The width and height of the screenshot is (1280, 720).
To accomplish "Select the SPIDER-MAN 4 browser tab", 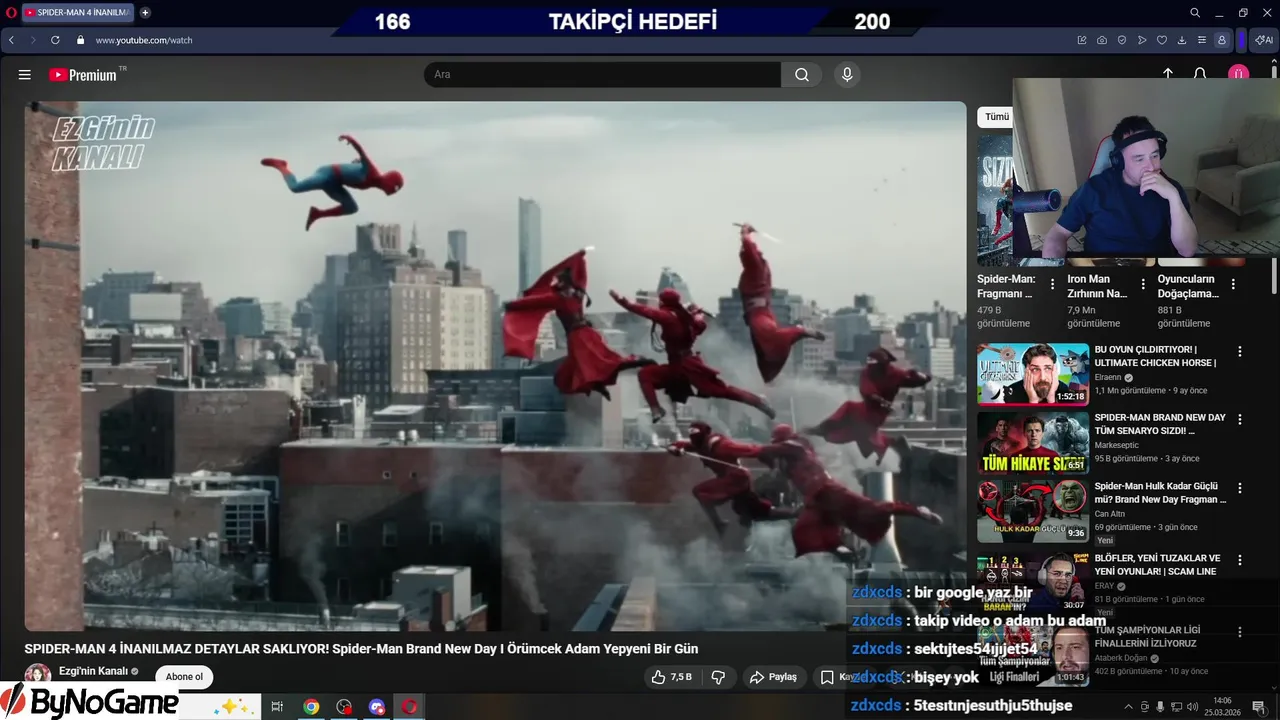I will (x=78, y=13).
